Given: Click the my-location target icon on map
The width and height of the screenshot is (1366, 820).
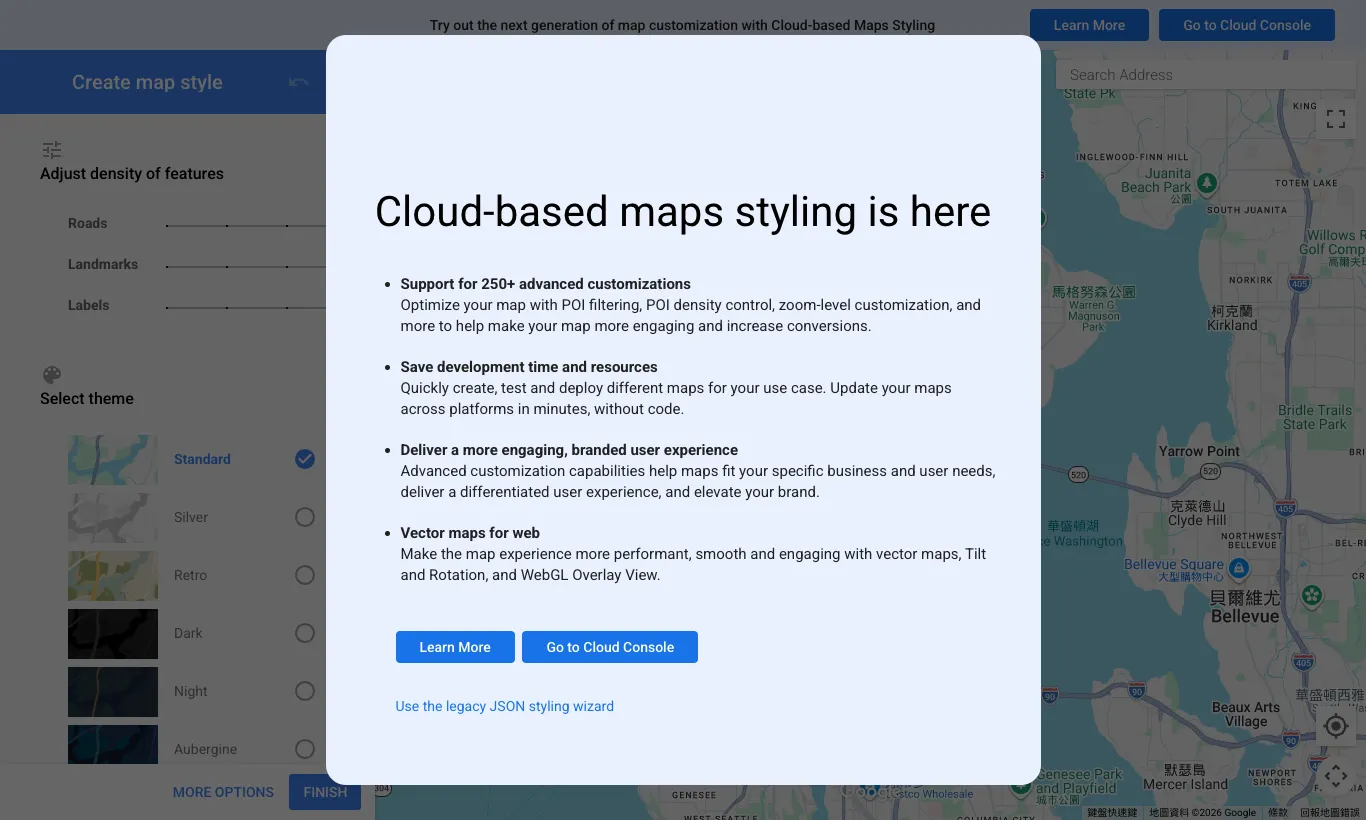Looking at the screenshot, I should (1336, 726).
